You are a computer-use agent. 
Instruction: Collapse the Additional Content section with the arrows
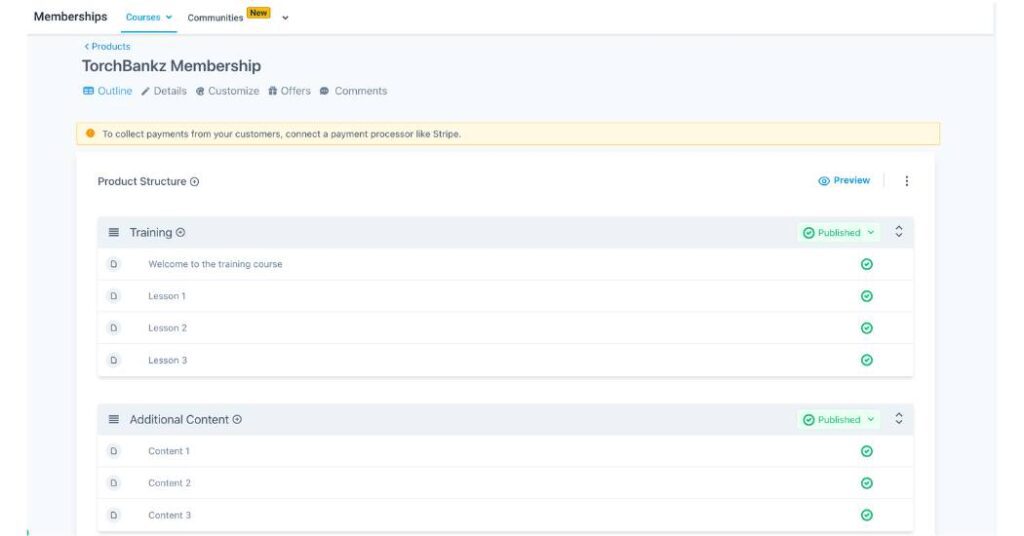(x=899, y=418)
